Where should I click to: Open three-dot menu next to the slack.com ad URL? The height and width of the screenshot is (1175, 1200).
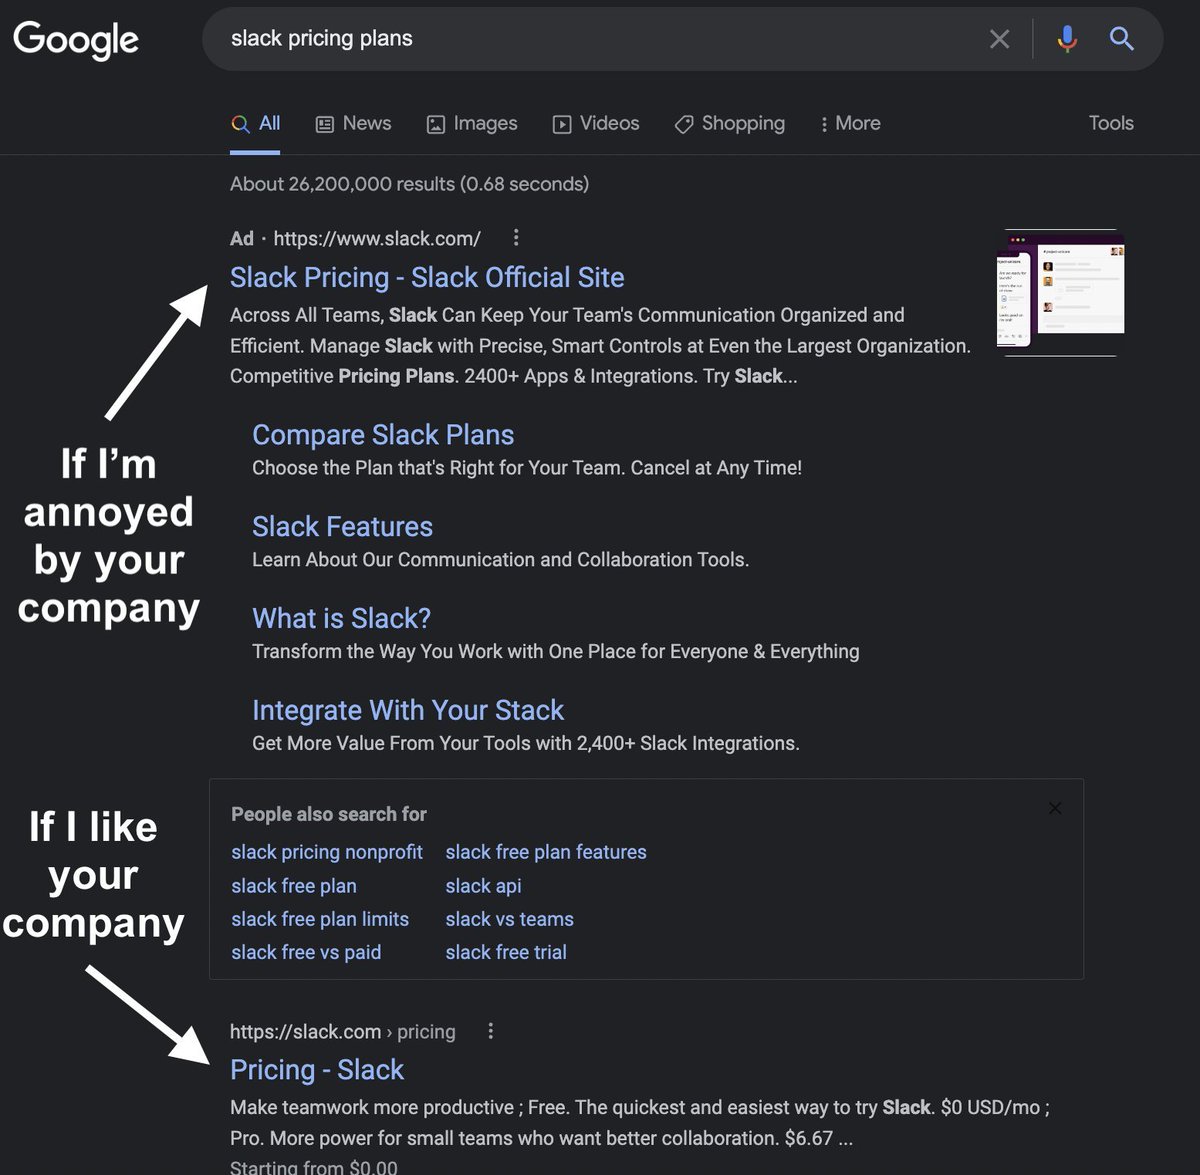pyautogui.click(x=516, y=238)
